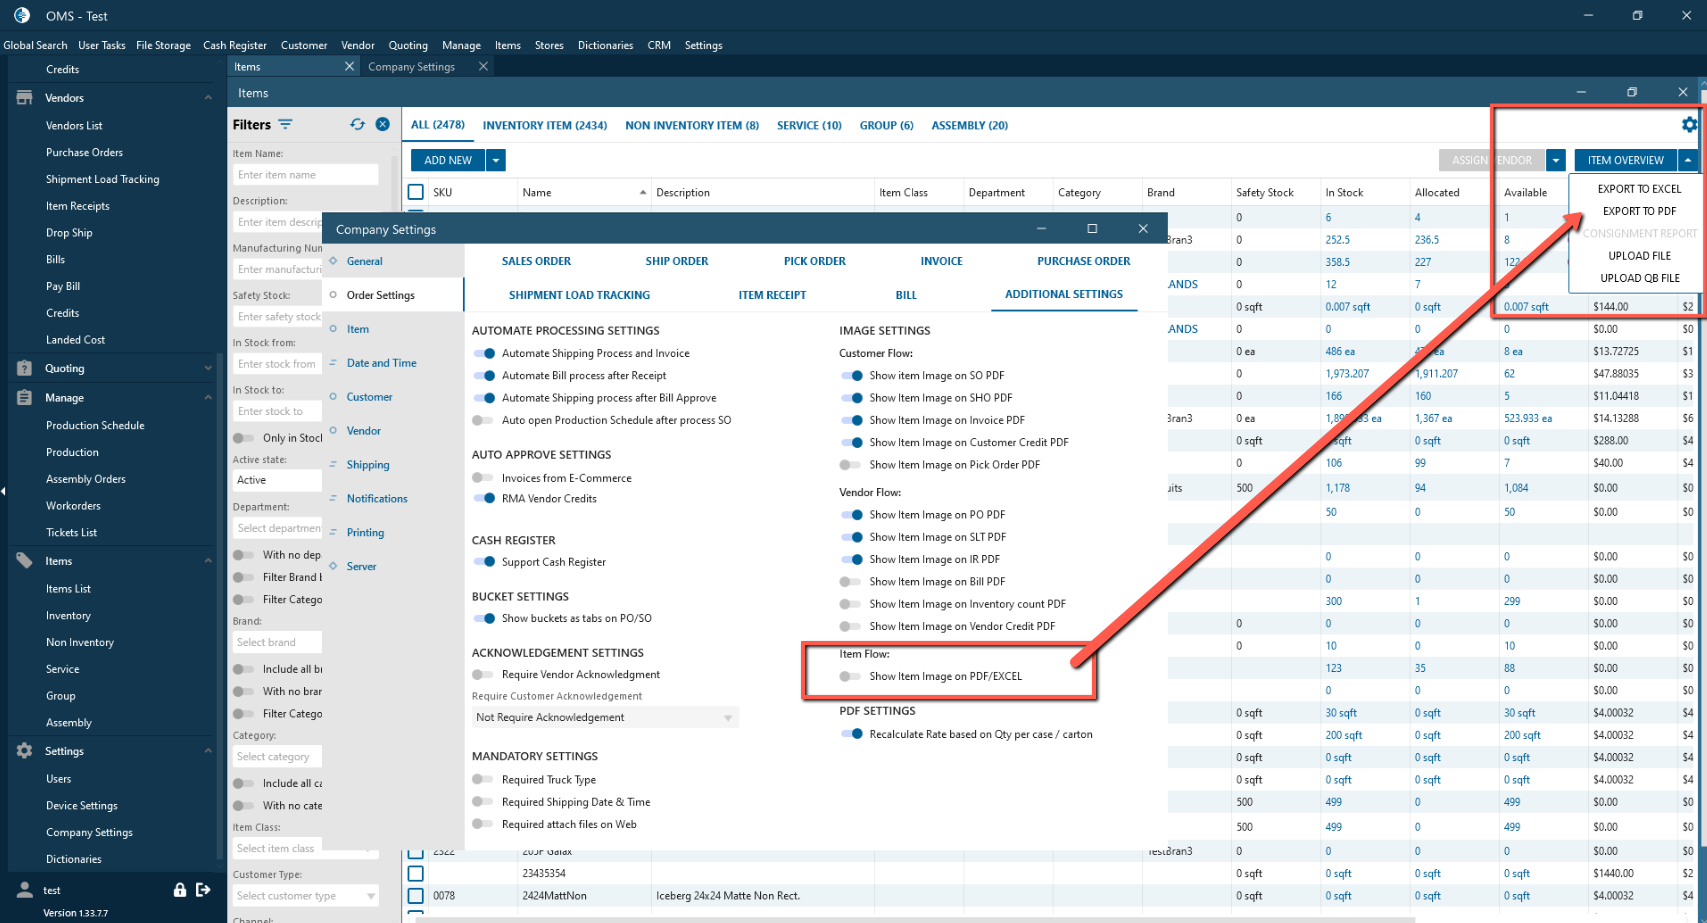Screen dimensions: 1707x923
Task: Click the OMS app logo in title bar
Action: point(22,16)
